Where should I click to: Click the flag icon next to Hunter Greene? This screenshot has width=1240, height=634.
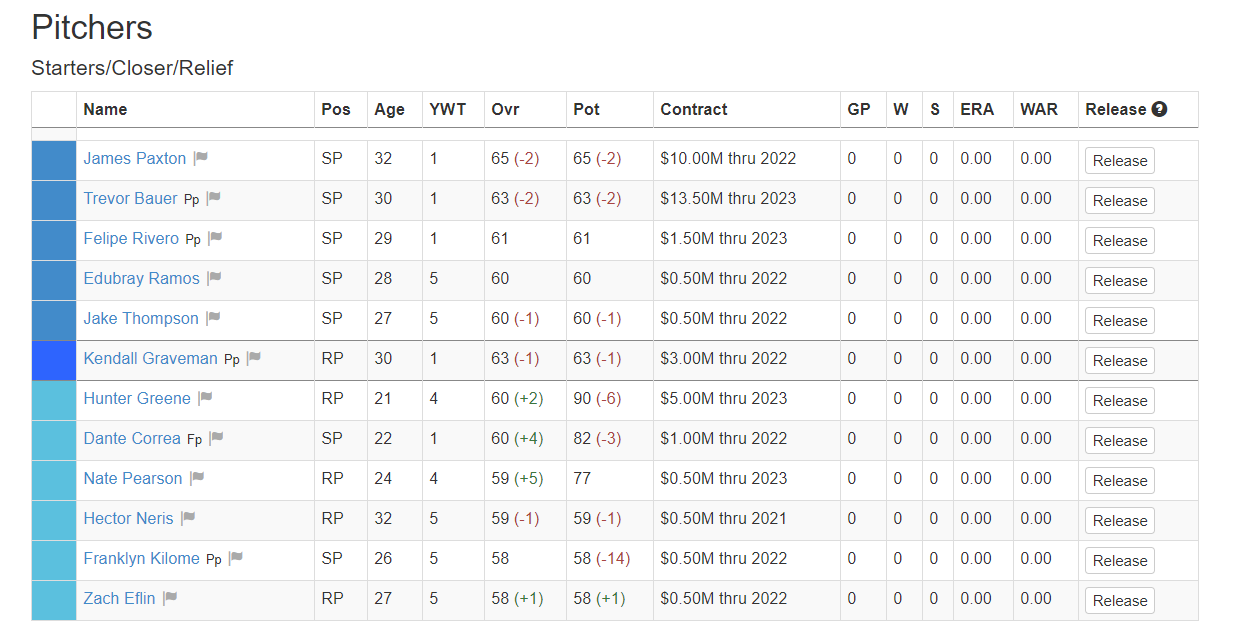(x=205, y=398)
